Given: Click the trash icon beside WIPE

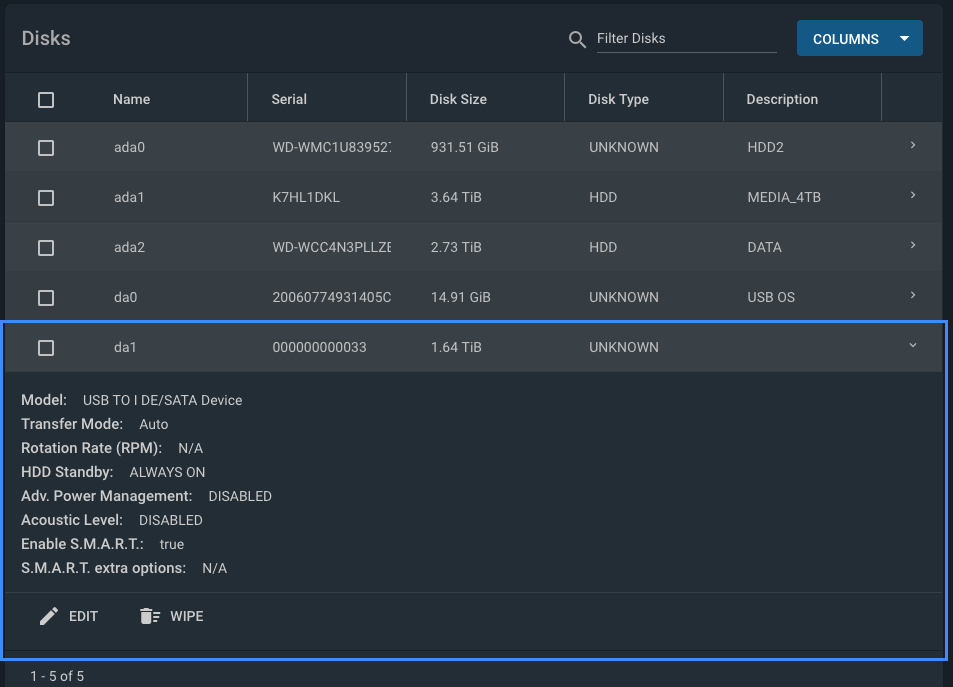Looking at the screenshot, I should [150, 616].
